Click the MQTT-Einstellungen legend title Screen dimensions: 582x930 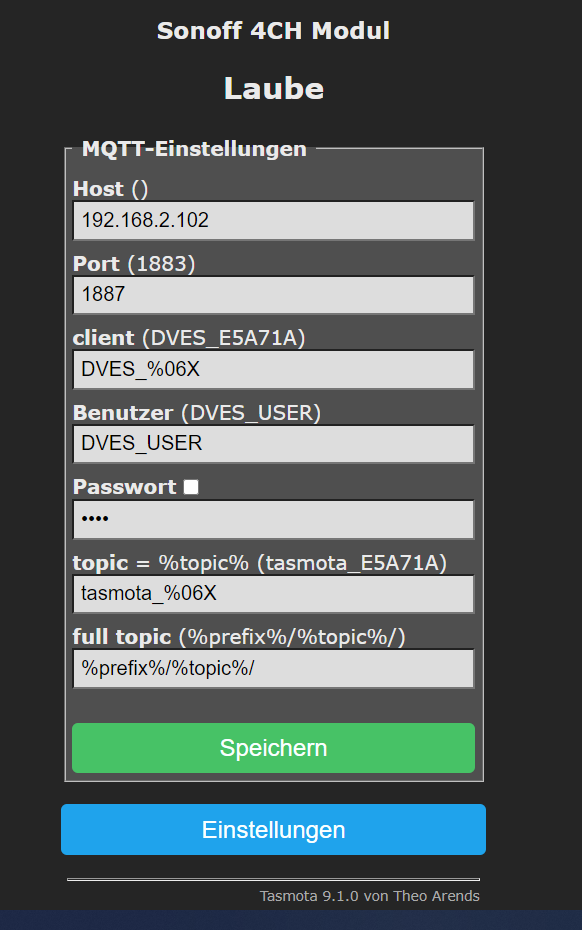(194, 148)
